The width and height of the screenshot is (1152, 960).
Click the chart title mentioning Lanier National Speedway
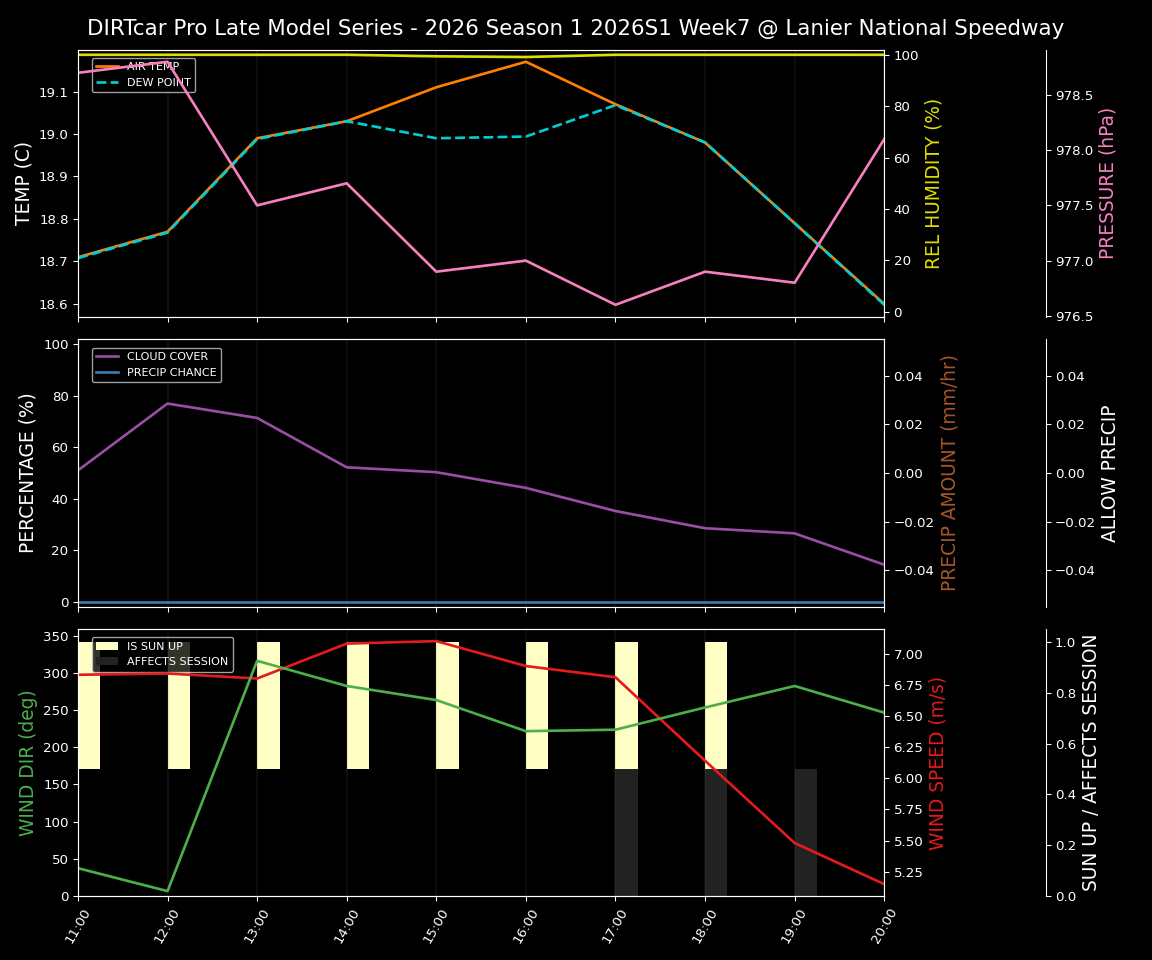[576, 28]
